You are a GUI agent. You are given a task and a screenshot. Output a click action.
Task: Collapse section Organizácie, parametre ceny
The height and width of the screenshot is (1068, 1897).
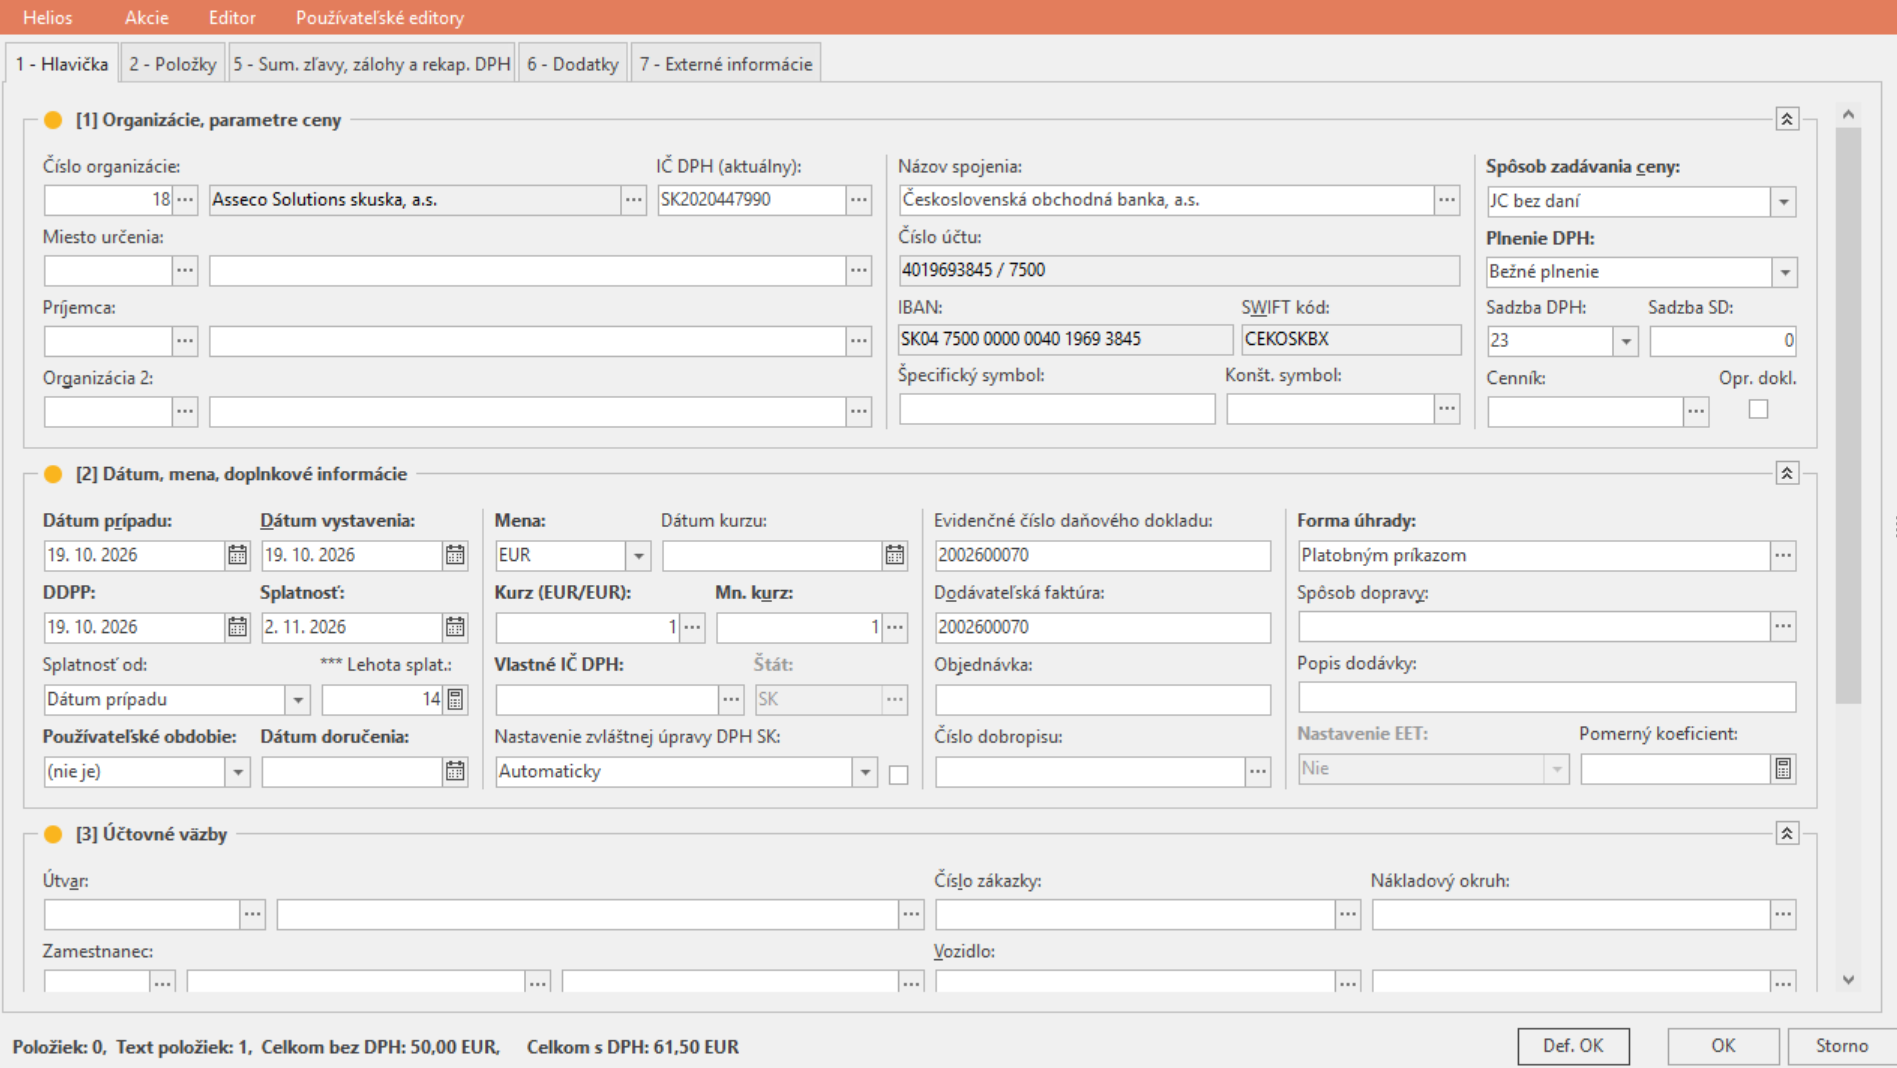[1787, 119]
